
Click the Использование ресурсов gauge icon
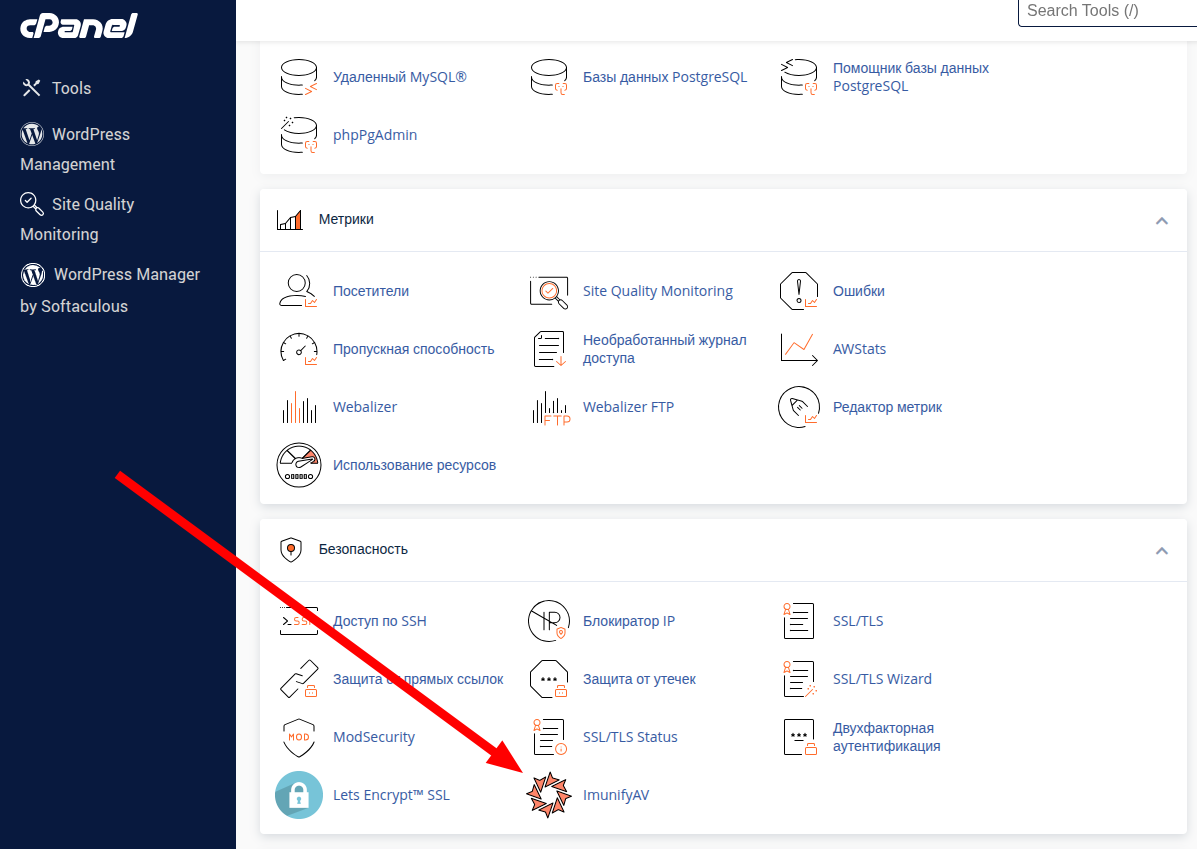point(298,465)
